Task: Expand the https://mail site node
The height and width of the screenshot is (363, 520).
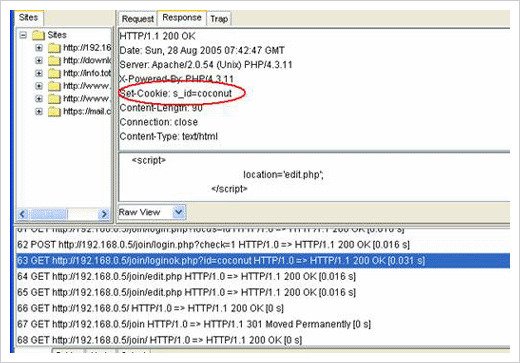Action: [39, 111]
